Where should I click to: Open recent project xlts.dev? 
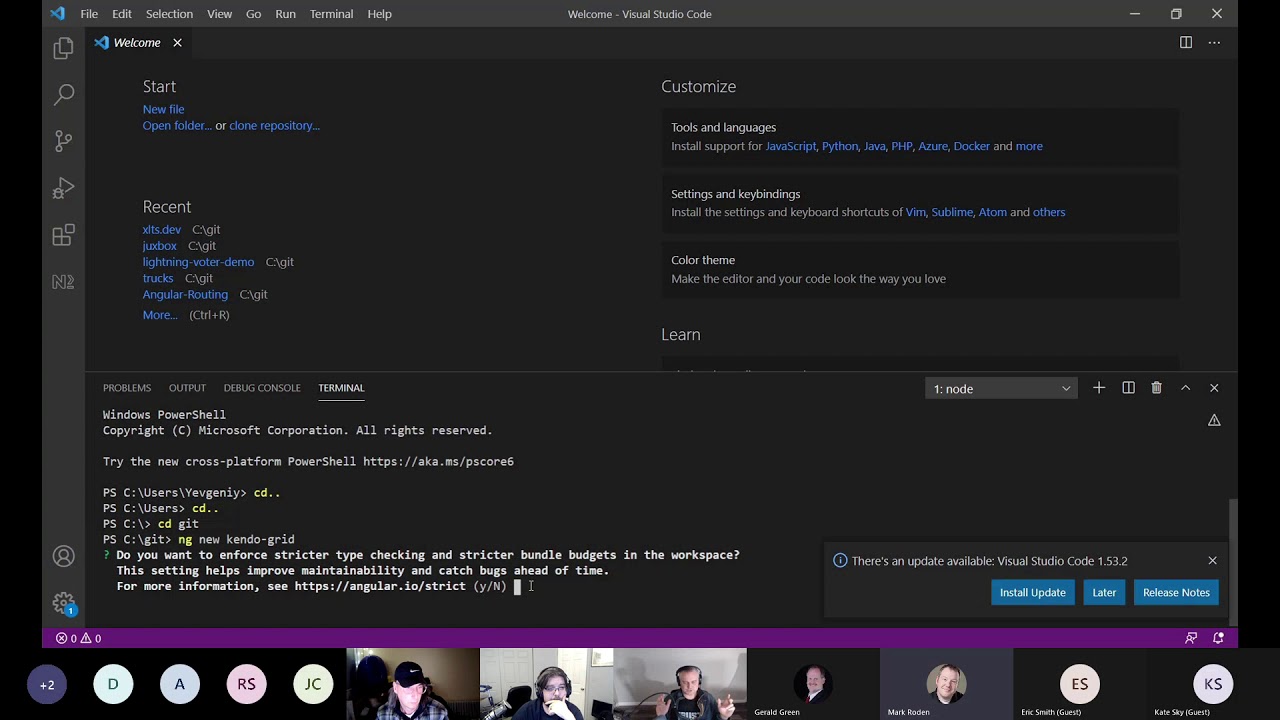click(161, 230)
